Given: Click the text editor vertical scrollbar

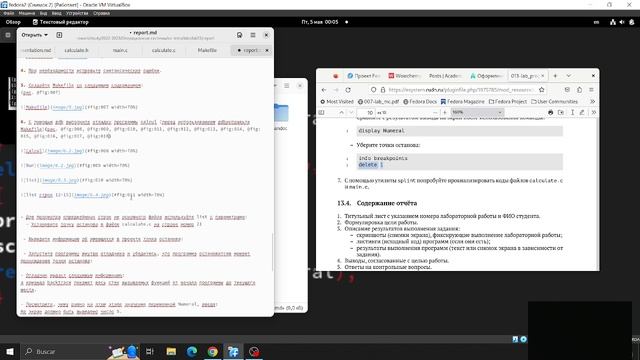Looking at the screenshot, I should 273,252.
